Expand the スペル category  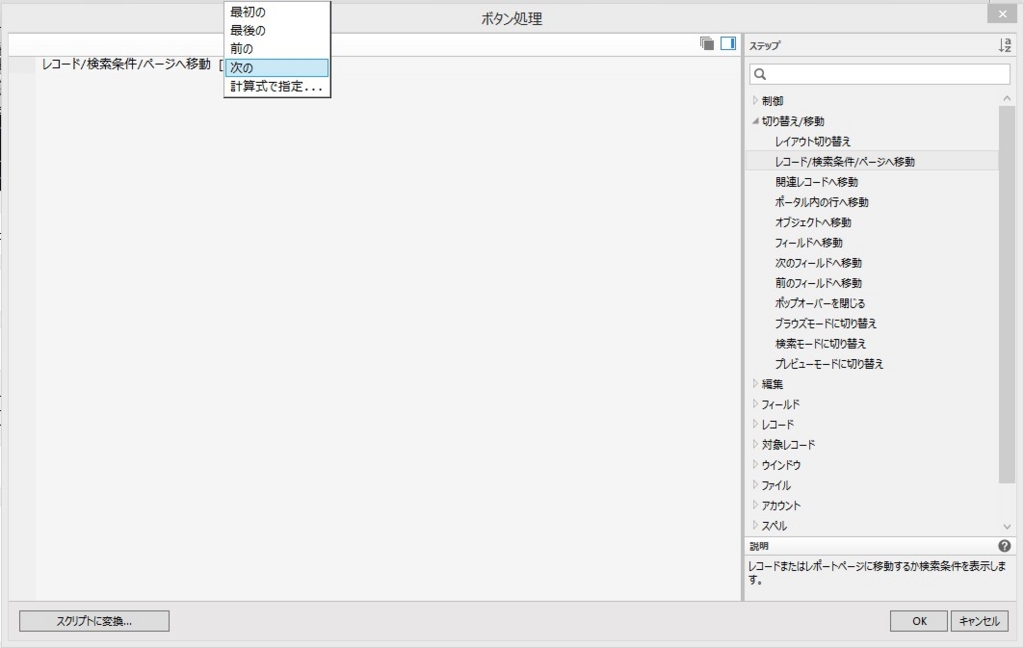pyautogui.click(x=756, y=525)
